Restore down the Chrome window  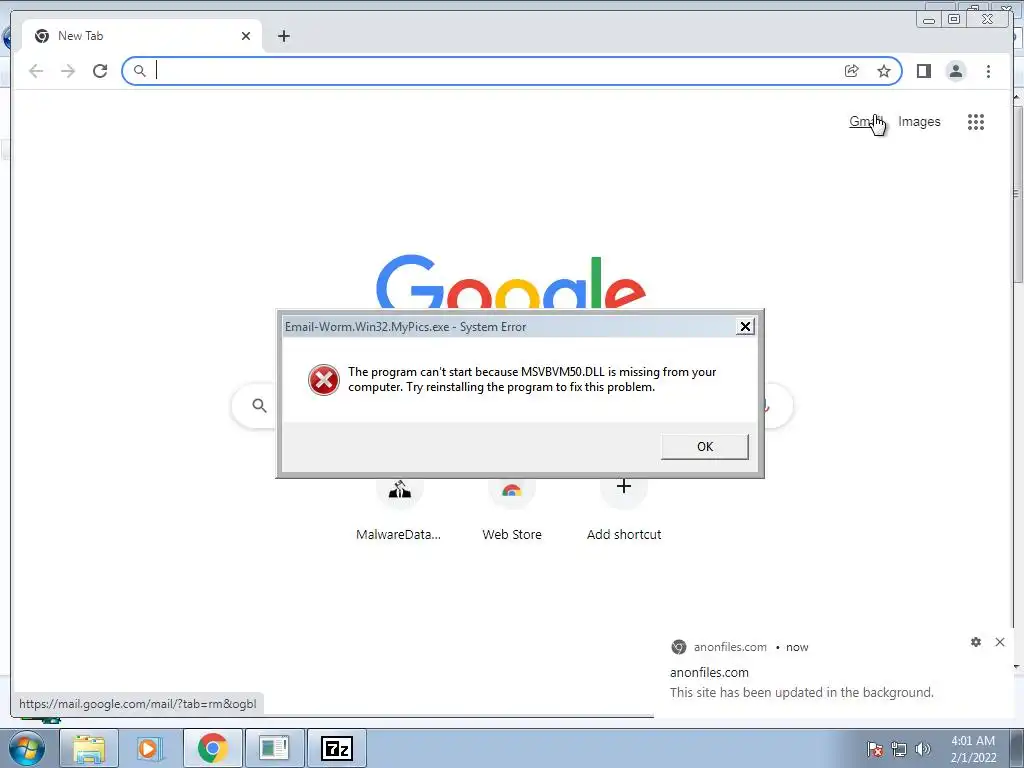[954, 19]
